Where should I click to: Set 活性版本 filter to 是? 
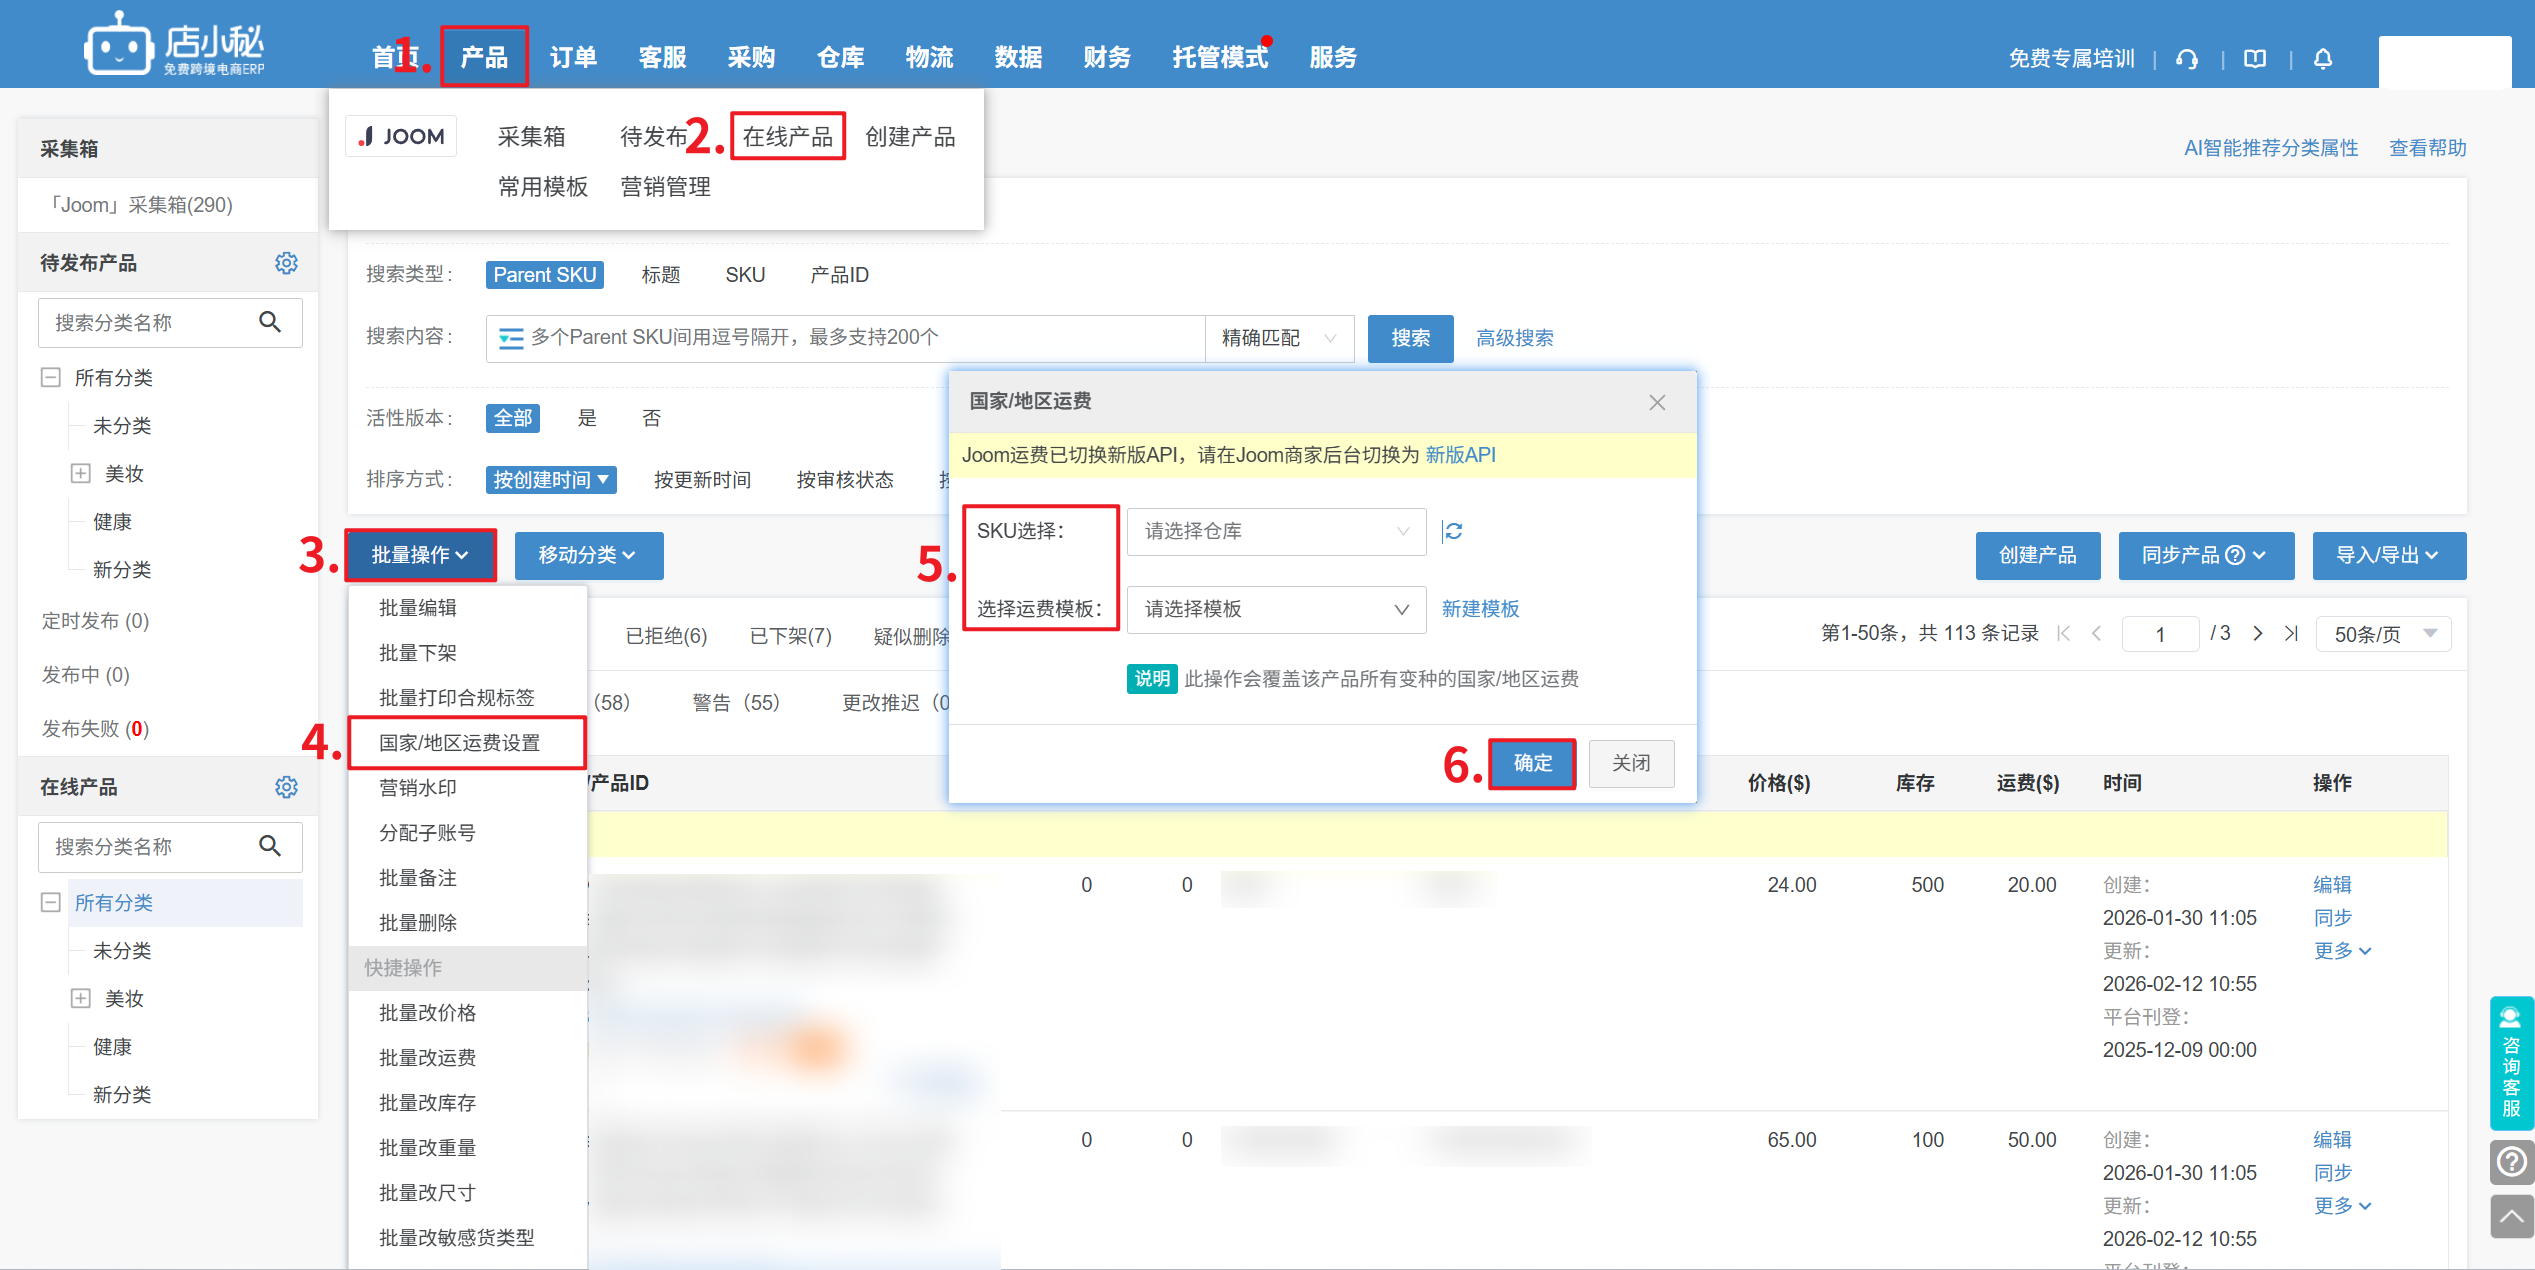pos(587,418)
